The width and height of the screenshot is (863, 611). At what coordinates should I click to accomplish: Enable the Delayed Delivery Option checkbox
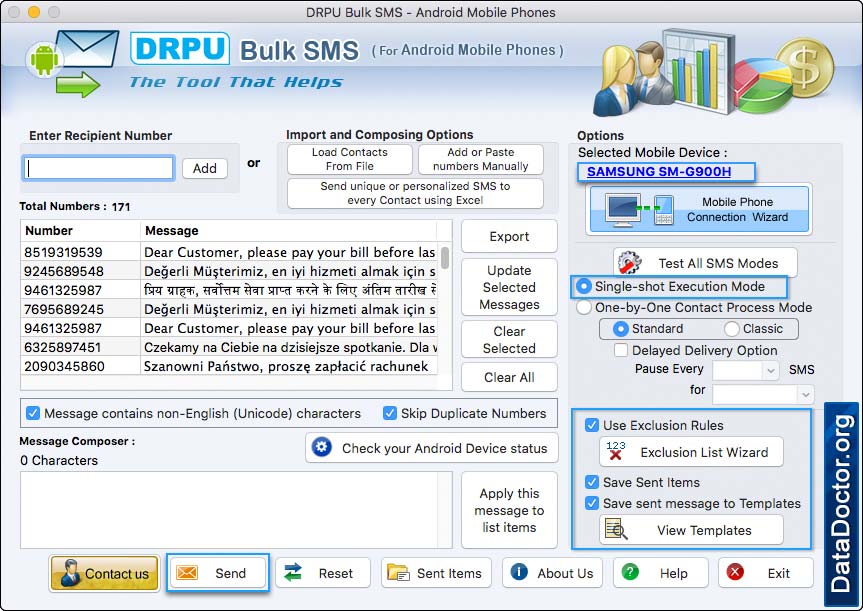point(621,350)
